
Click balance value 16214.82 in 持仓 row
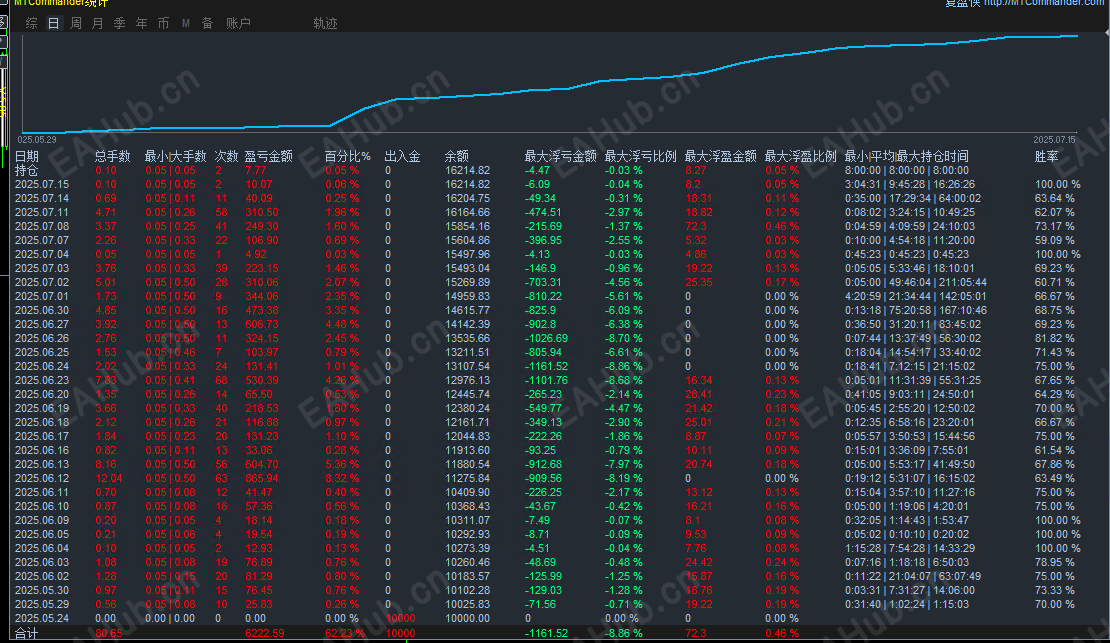pos(467,170)
